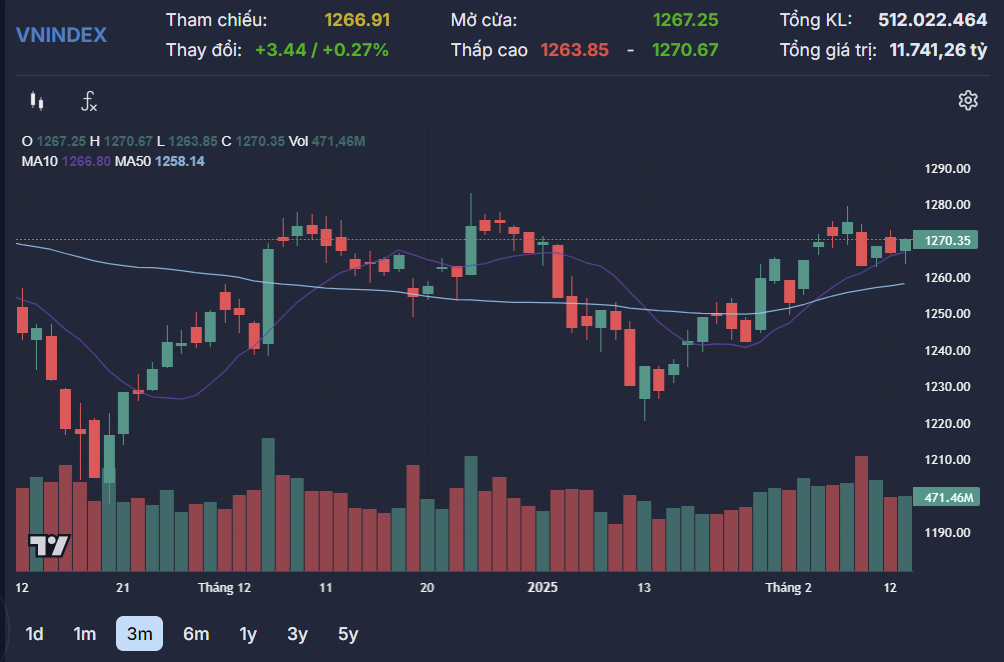The width and height of the screenshot is (1004, 662).
Task: Click the Thay đổi label
Action: click(204, 50)
